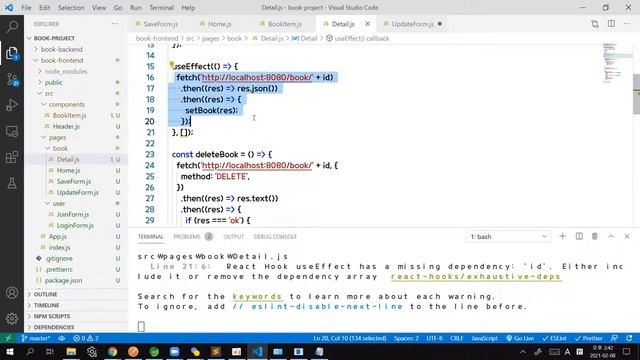
Task: Open the Testing flask icon
Action: 12,183
